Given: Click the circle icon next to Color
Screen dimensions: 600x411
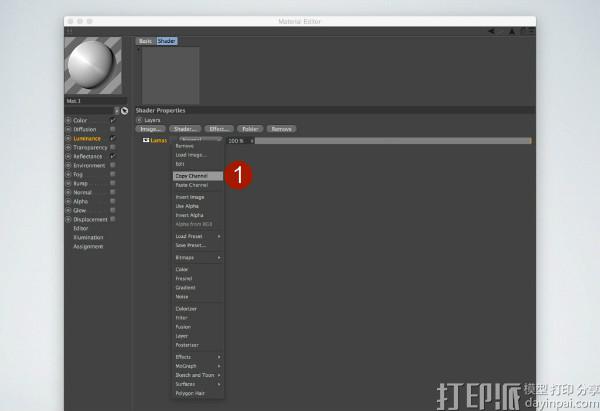Looking at the screenshot, I should click(68, 120).
